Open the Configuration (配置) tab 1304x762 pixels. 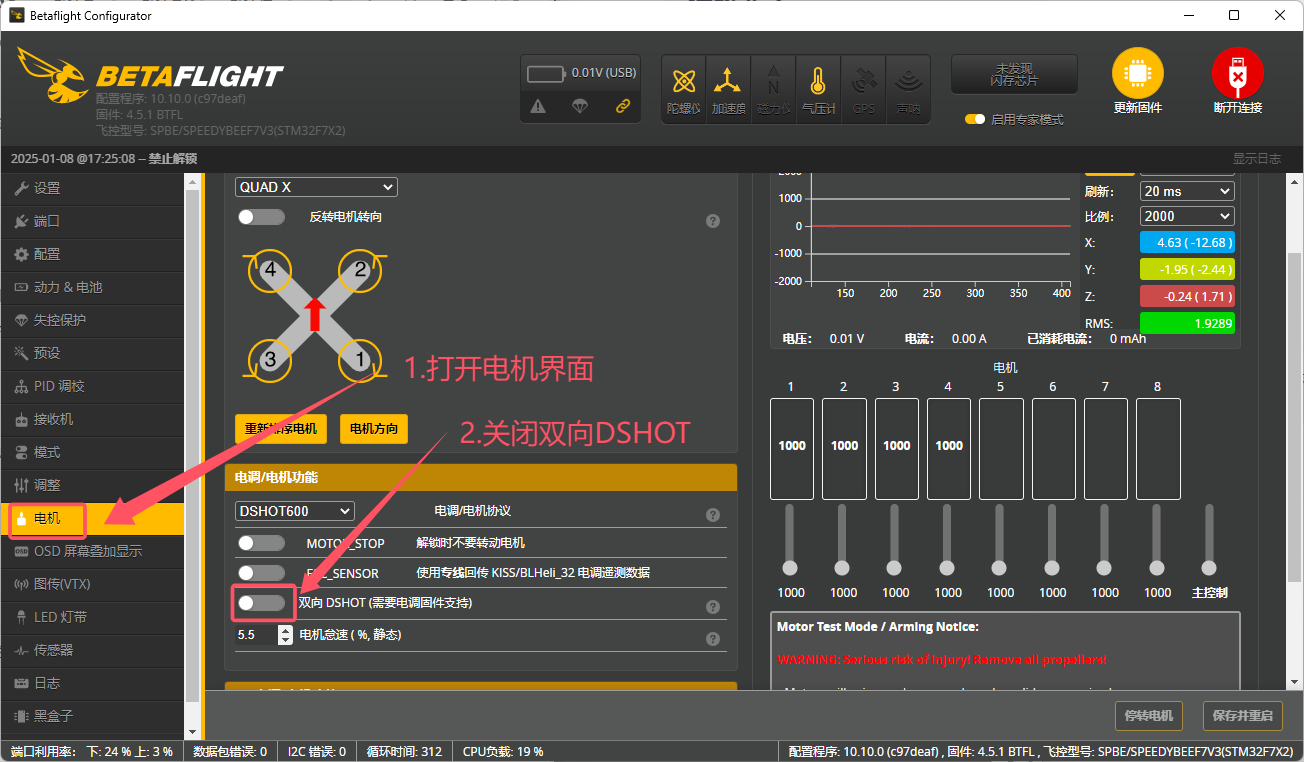click(x=92, y=254)
